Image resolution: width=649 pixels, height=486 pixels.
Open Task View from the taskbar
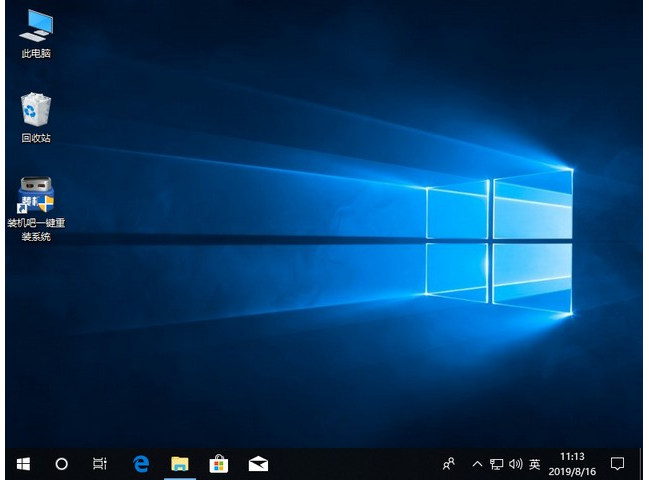pos(100,464)
